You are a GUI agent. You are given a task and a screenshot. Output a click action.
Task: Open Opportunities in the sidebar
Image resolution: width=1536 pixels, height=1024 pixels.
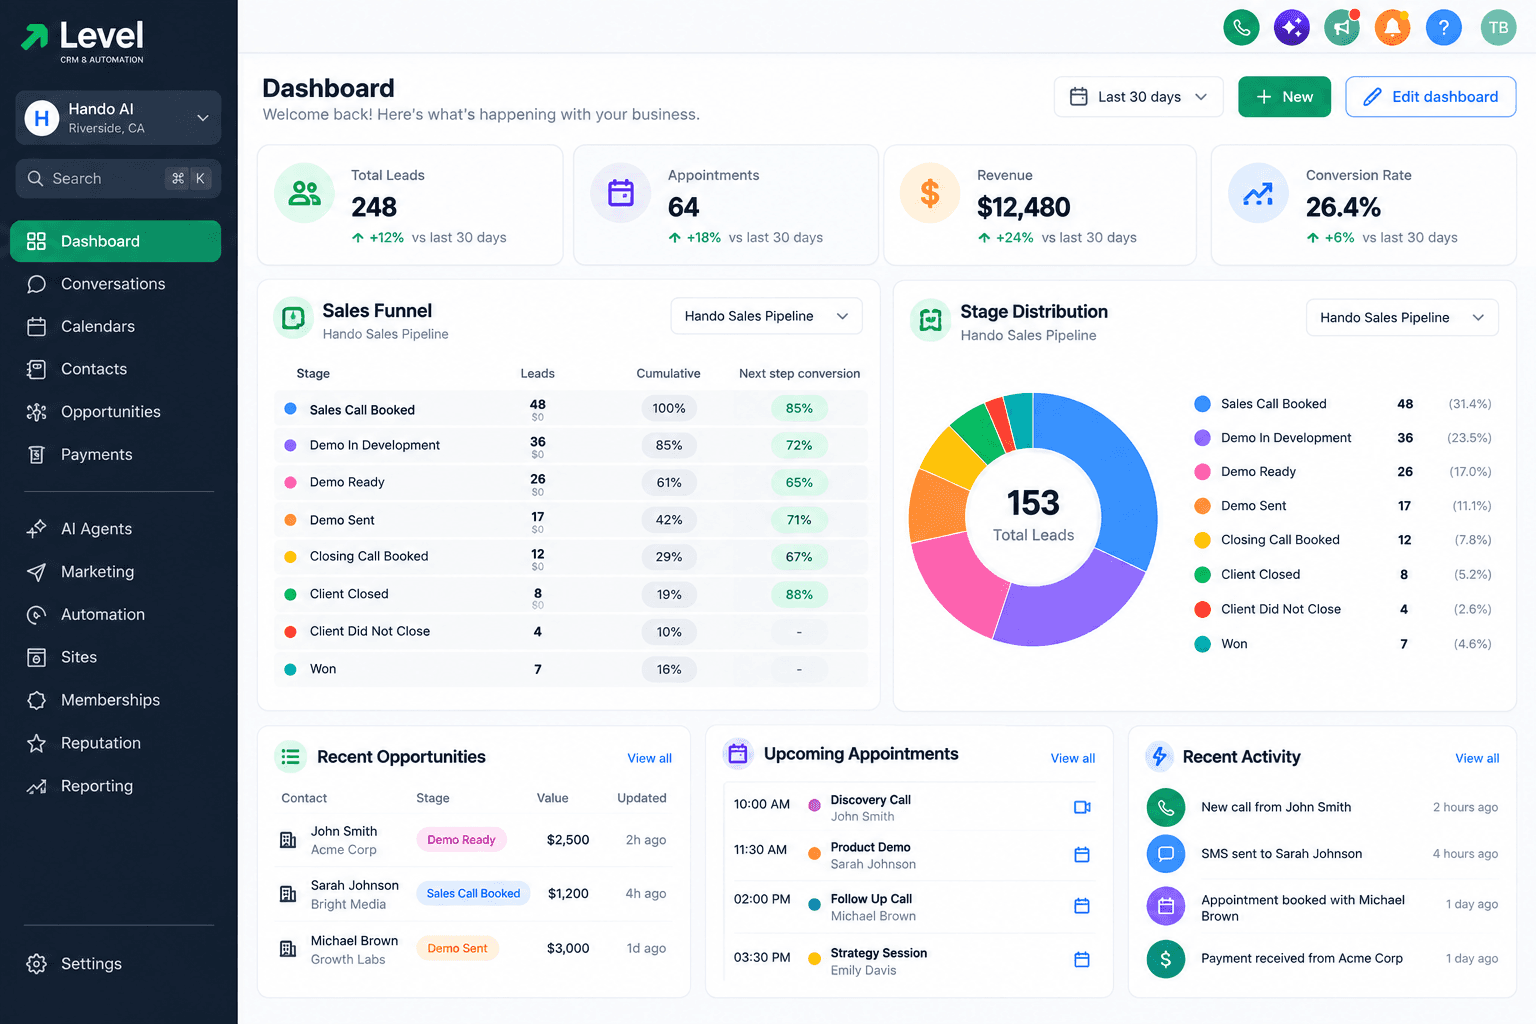coord(115,412)
